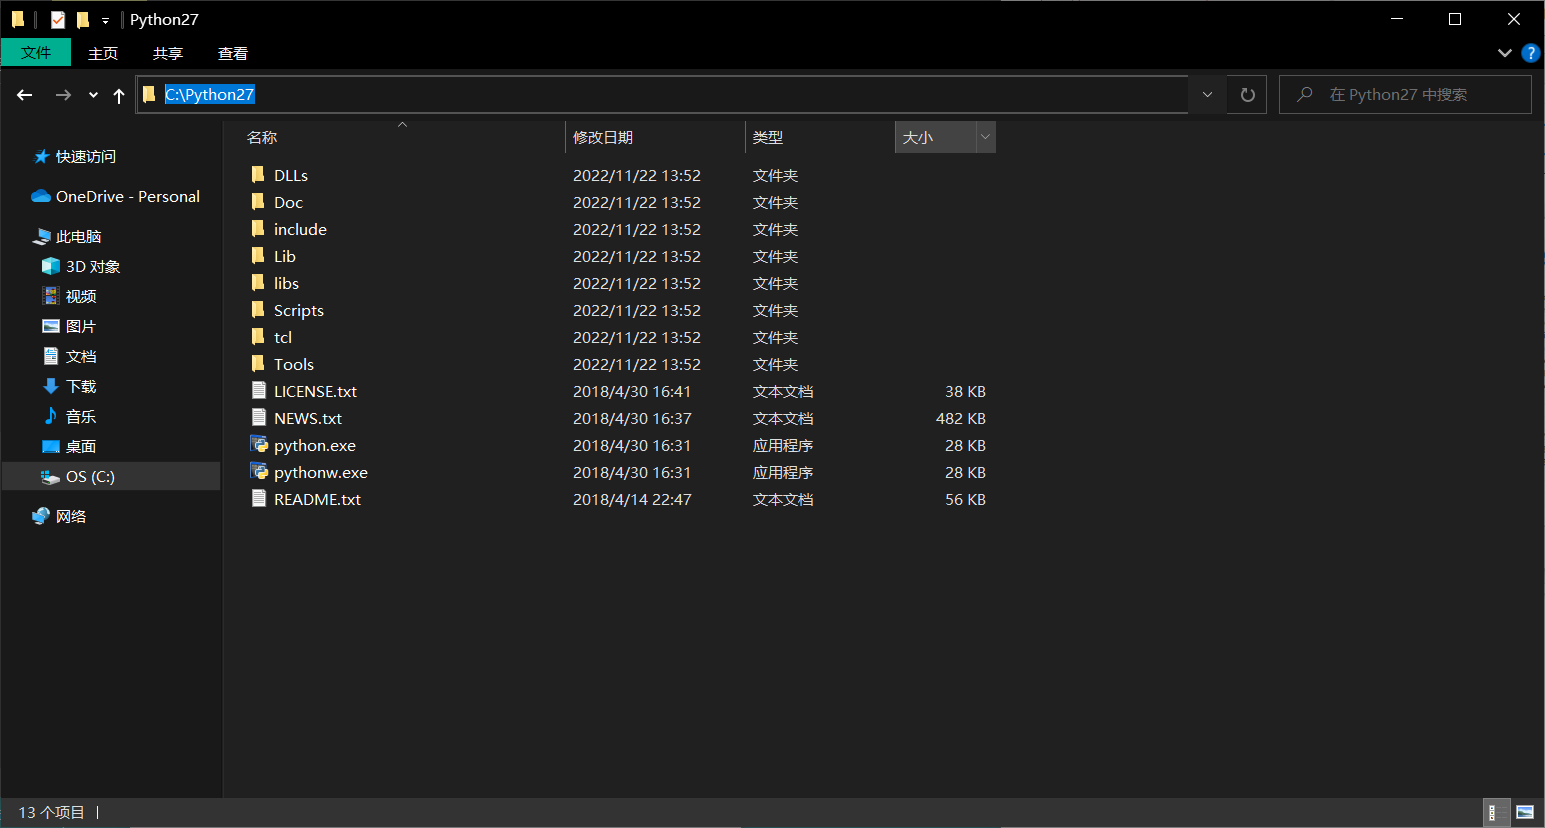
Task: Switch to large icons view layout
Action: 1524,812
